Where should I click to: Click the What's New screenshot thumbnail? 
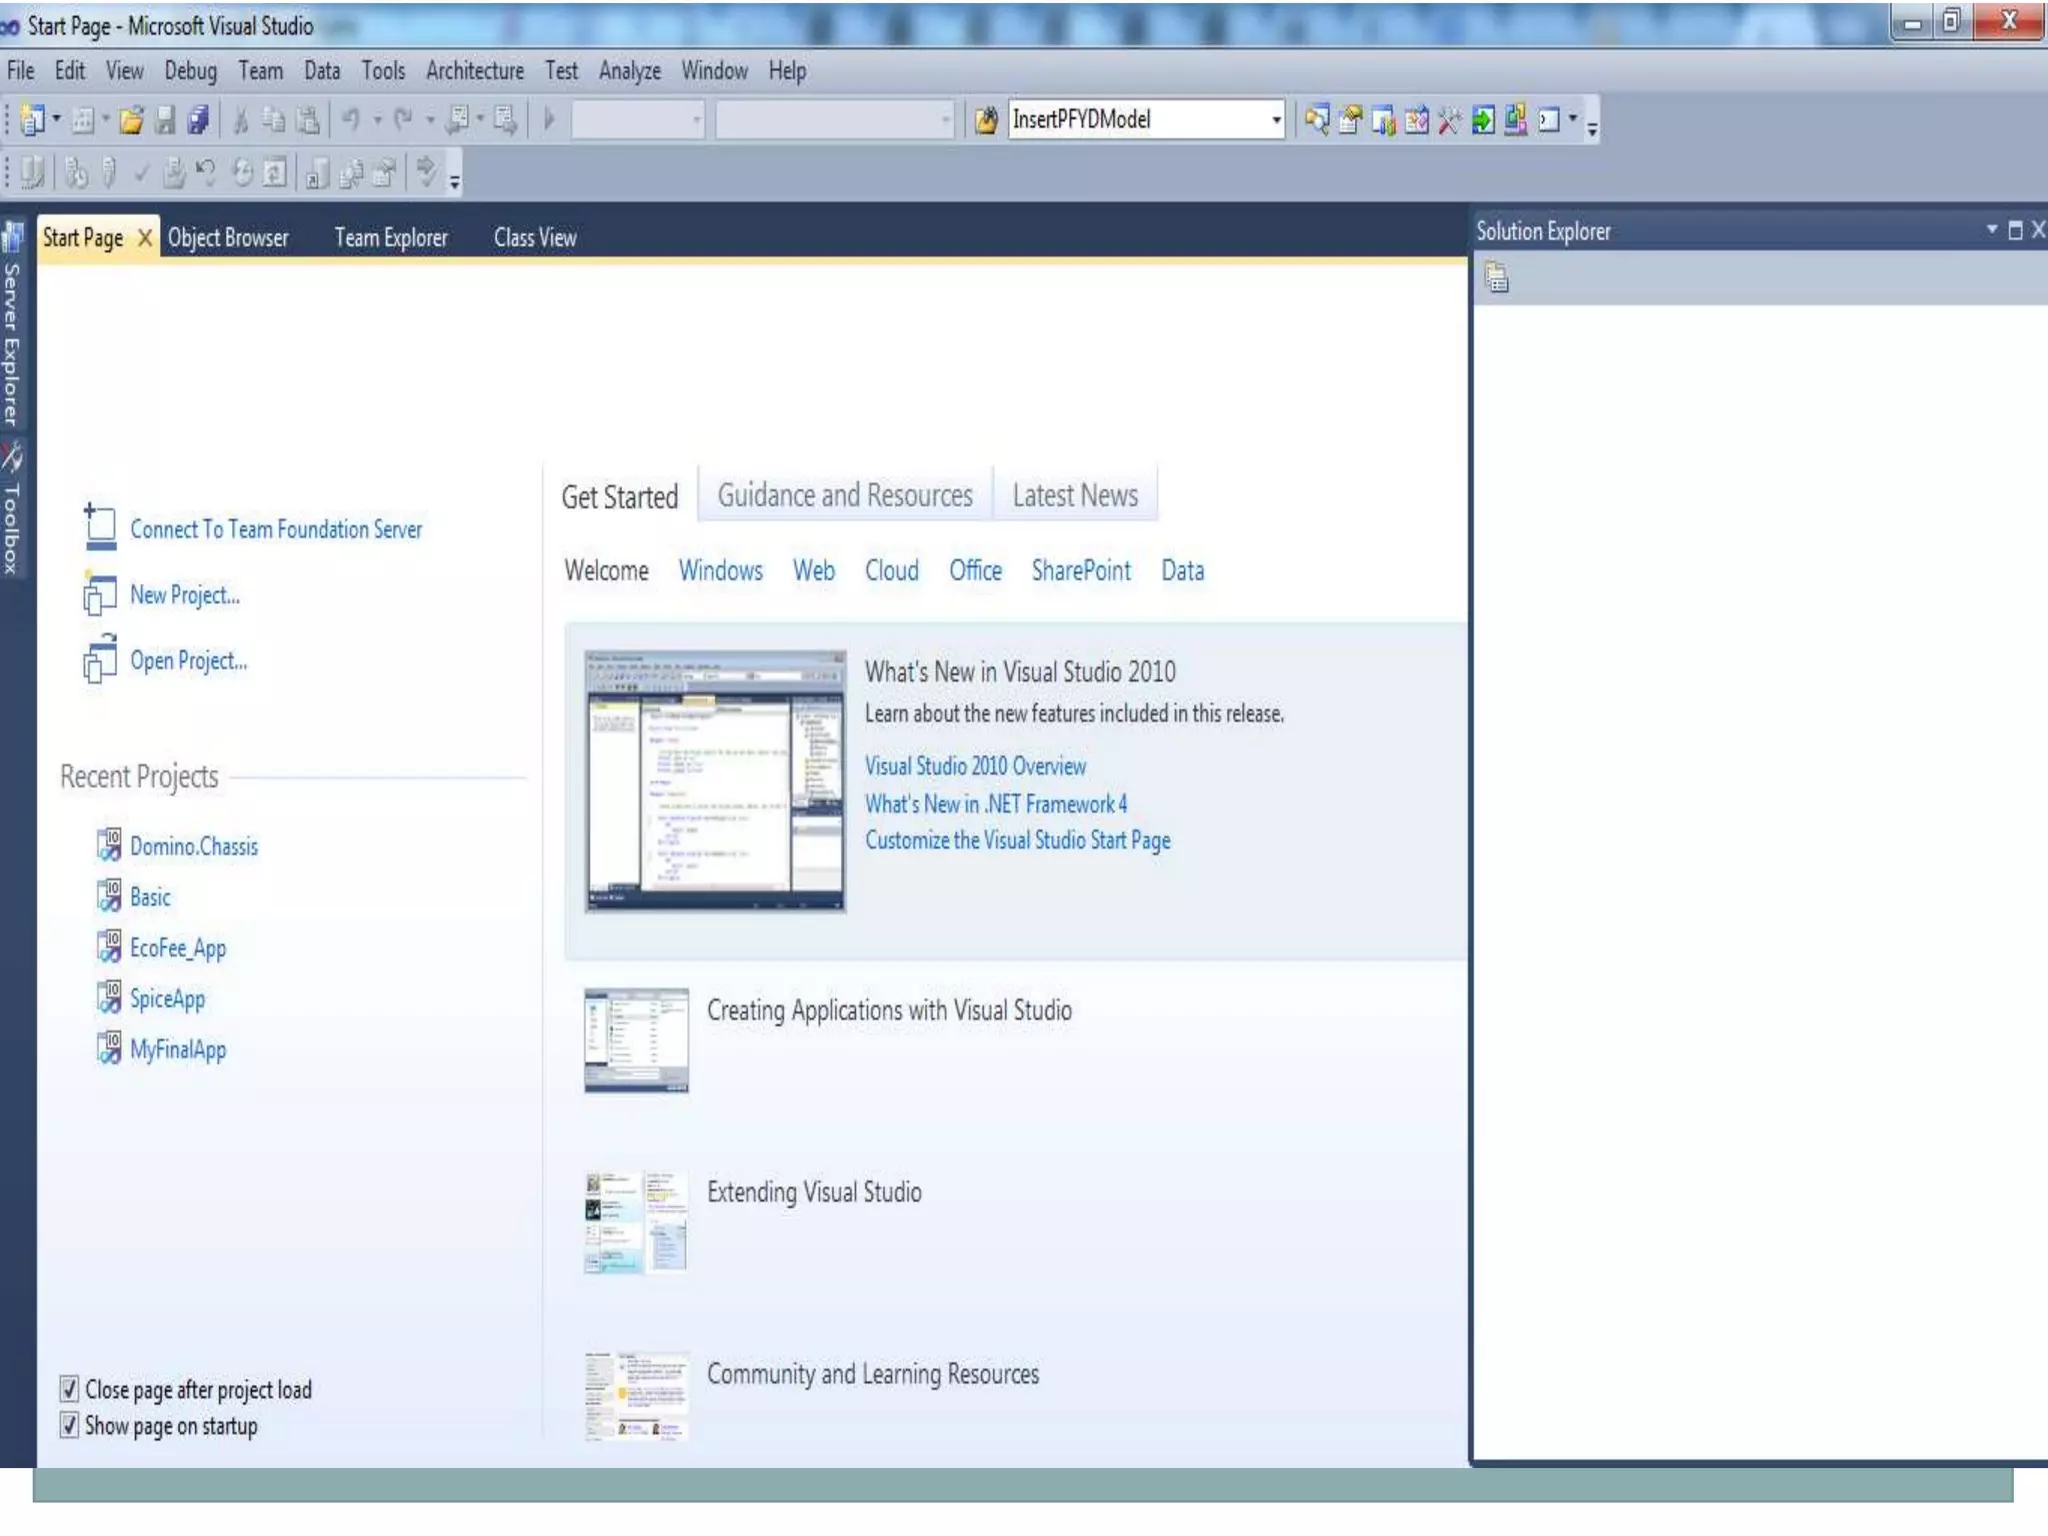pos(715,781)
